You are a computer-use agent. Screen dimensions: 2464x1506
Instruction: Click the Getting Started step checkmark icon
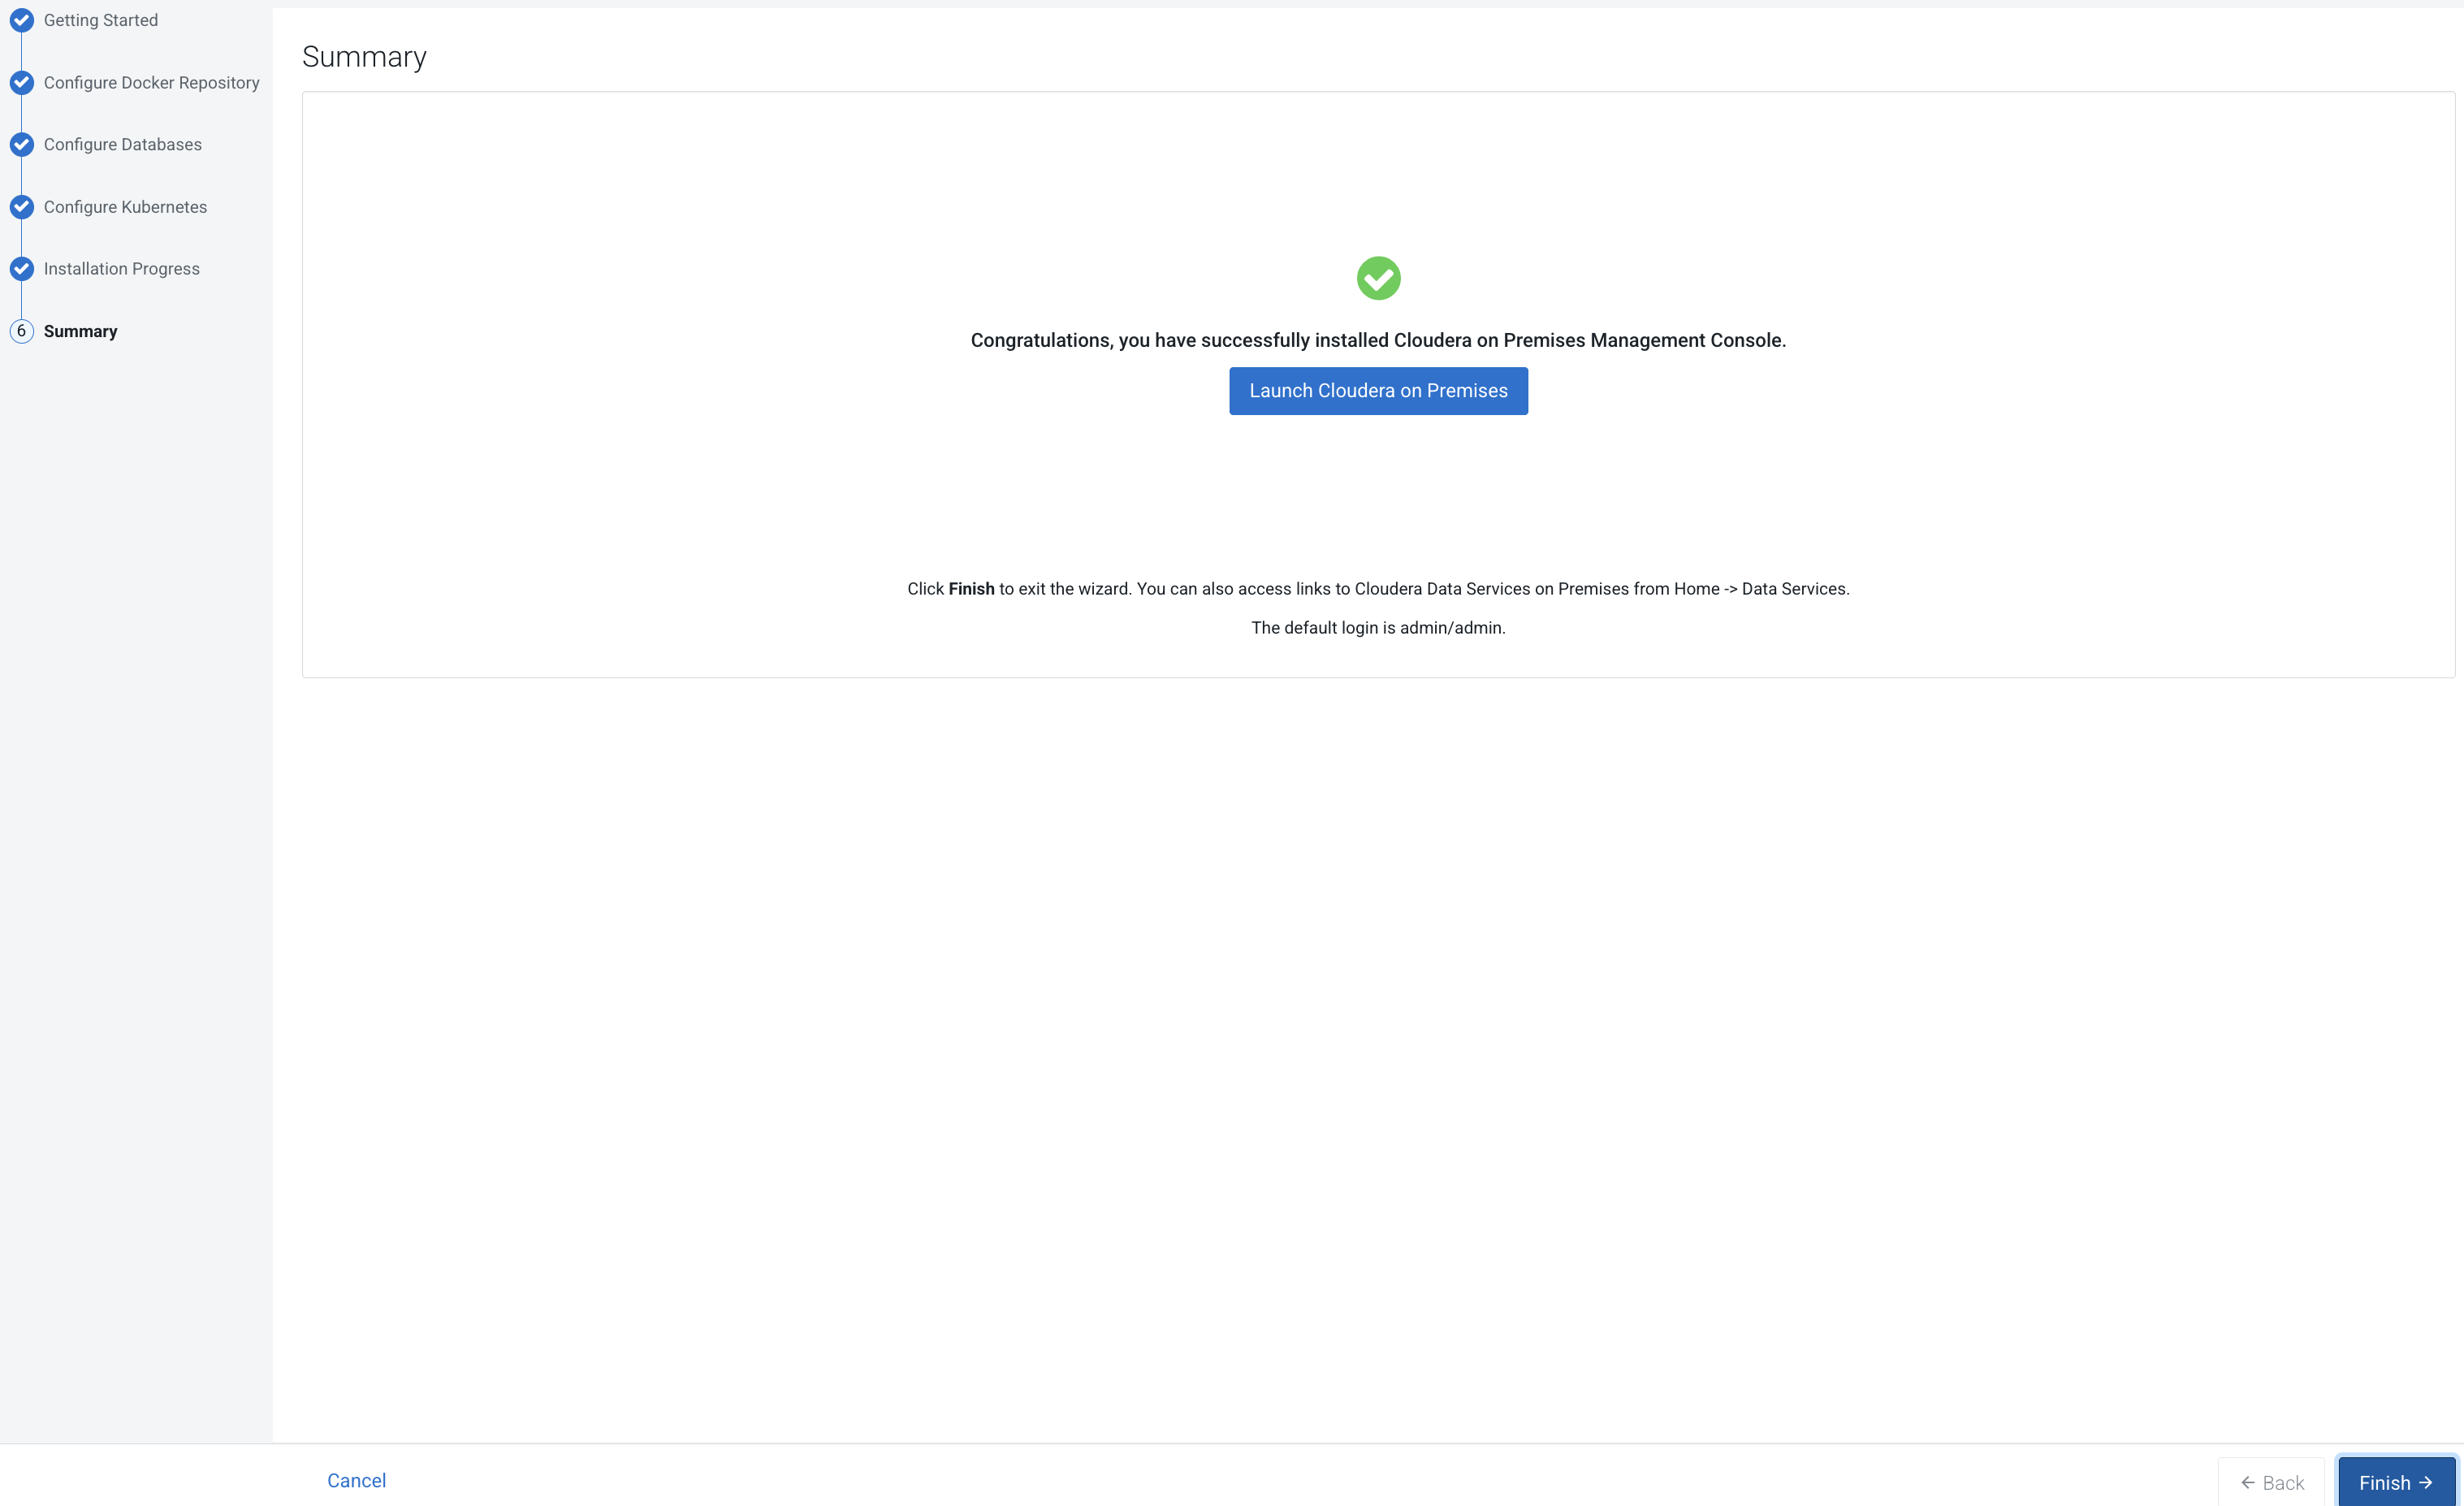[21, 20]
